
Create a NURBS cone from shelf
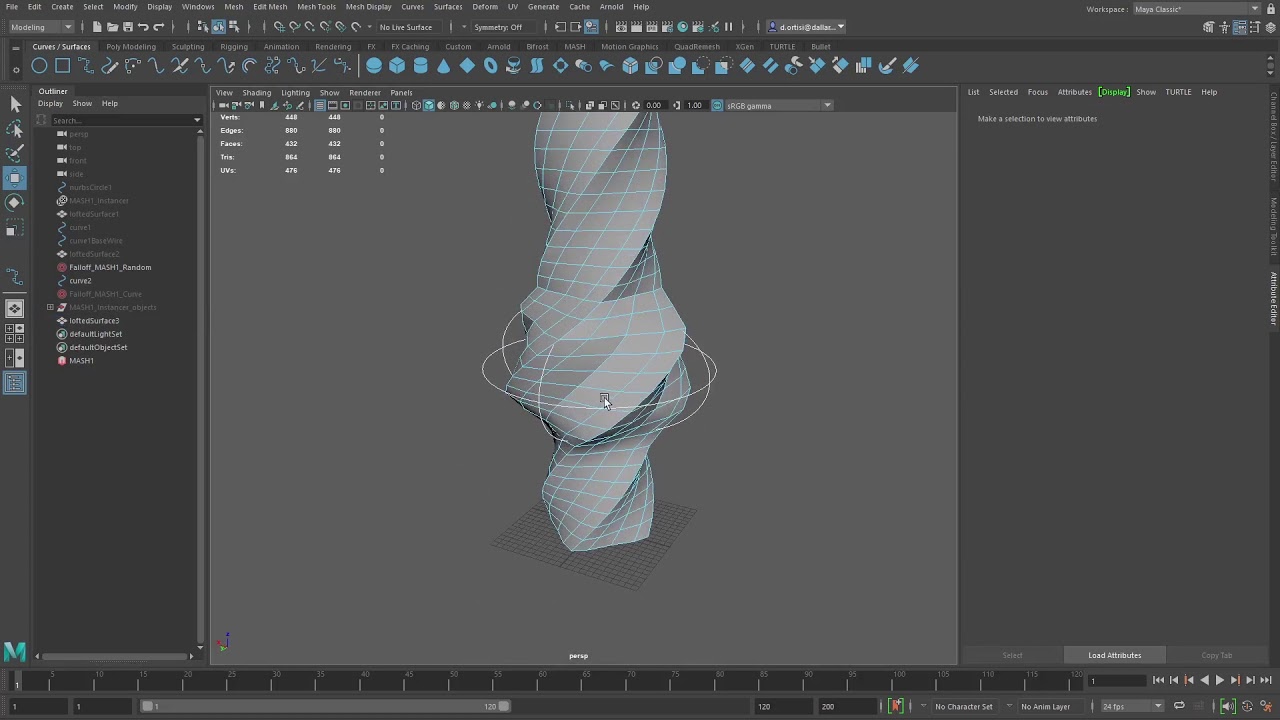[444, 66]
